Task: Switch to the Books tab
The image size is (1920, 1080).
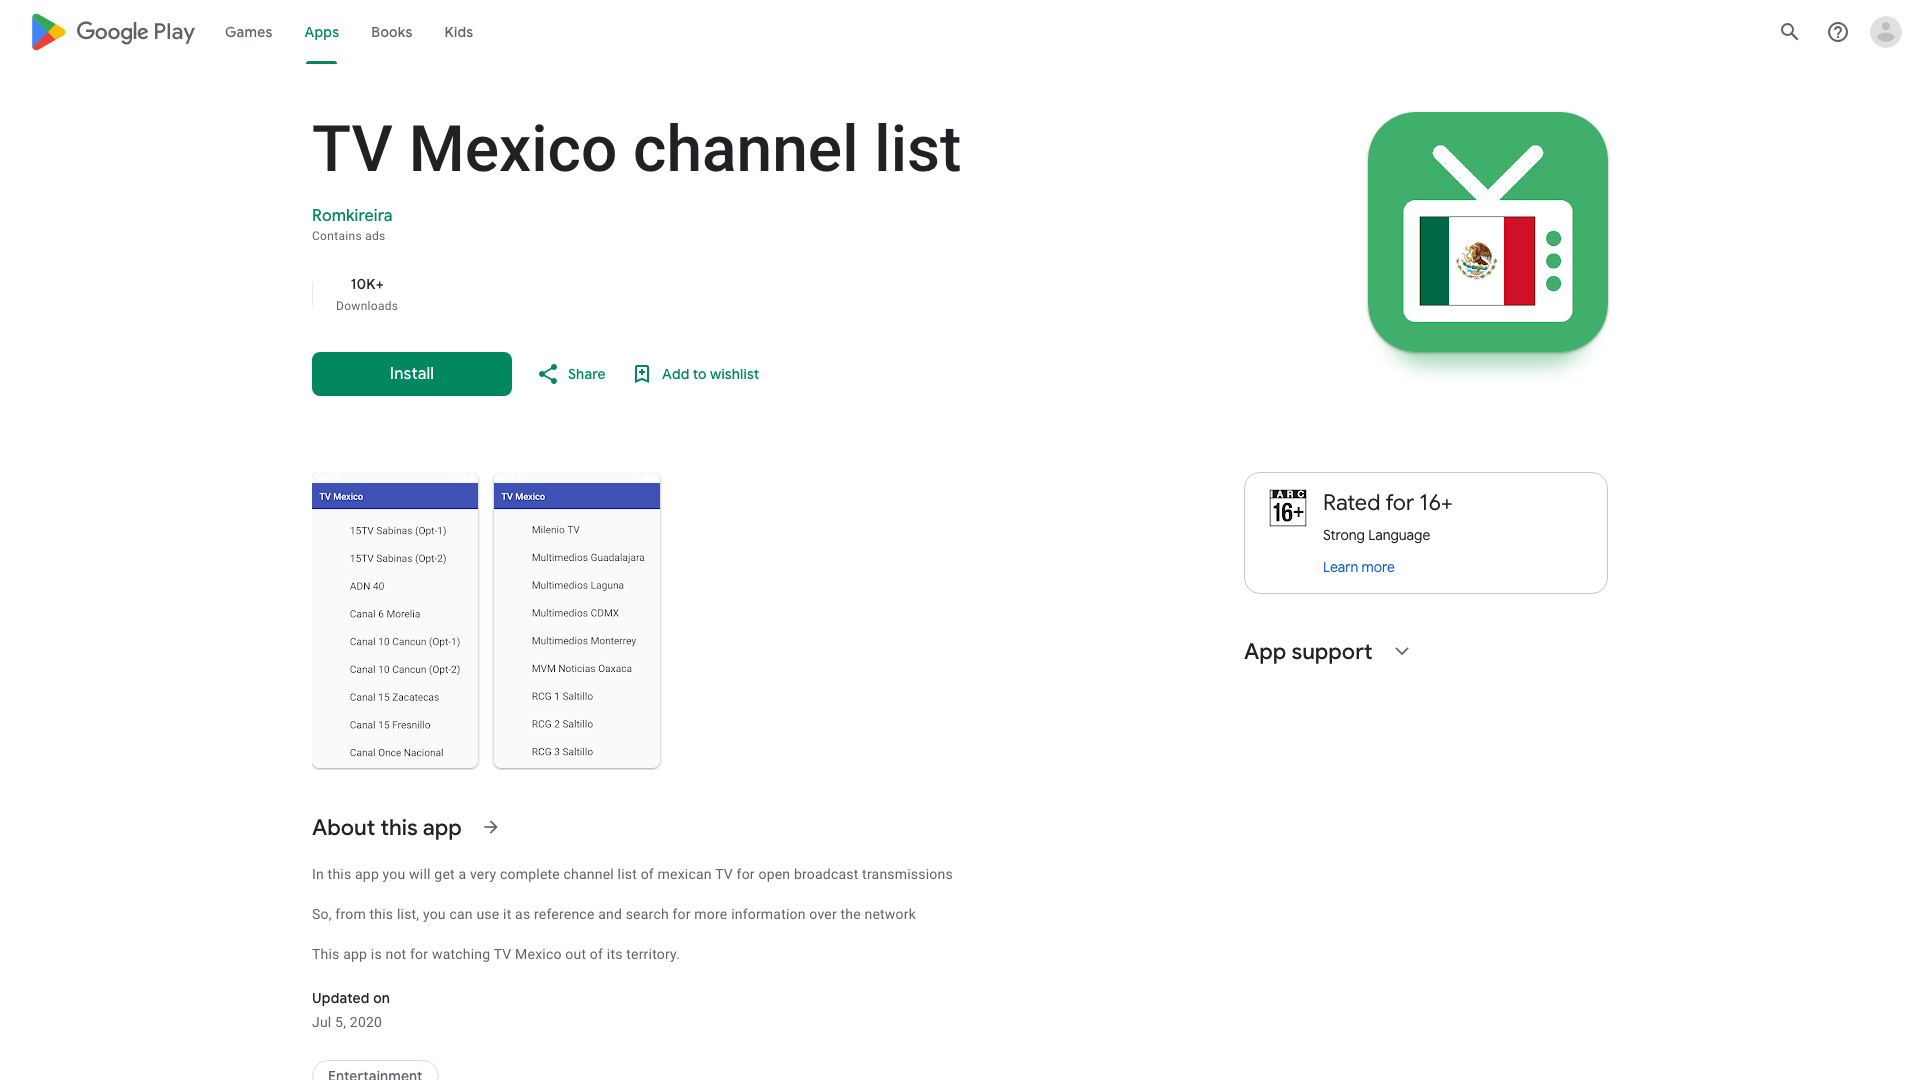Action: 392,32
